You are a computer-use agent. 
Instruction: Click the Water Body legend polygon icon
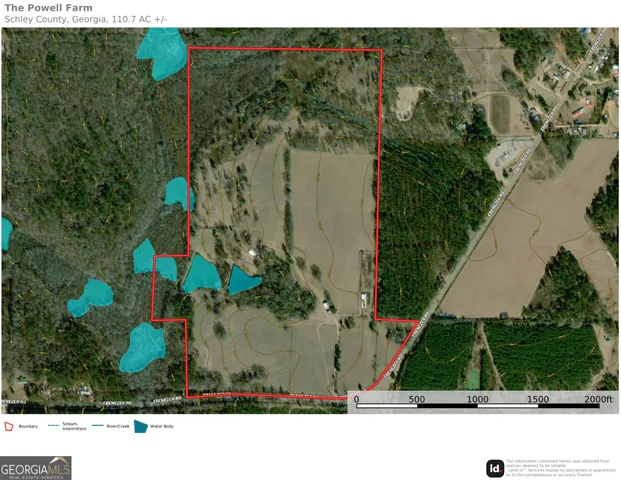[x=141, y=427]
